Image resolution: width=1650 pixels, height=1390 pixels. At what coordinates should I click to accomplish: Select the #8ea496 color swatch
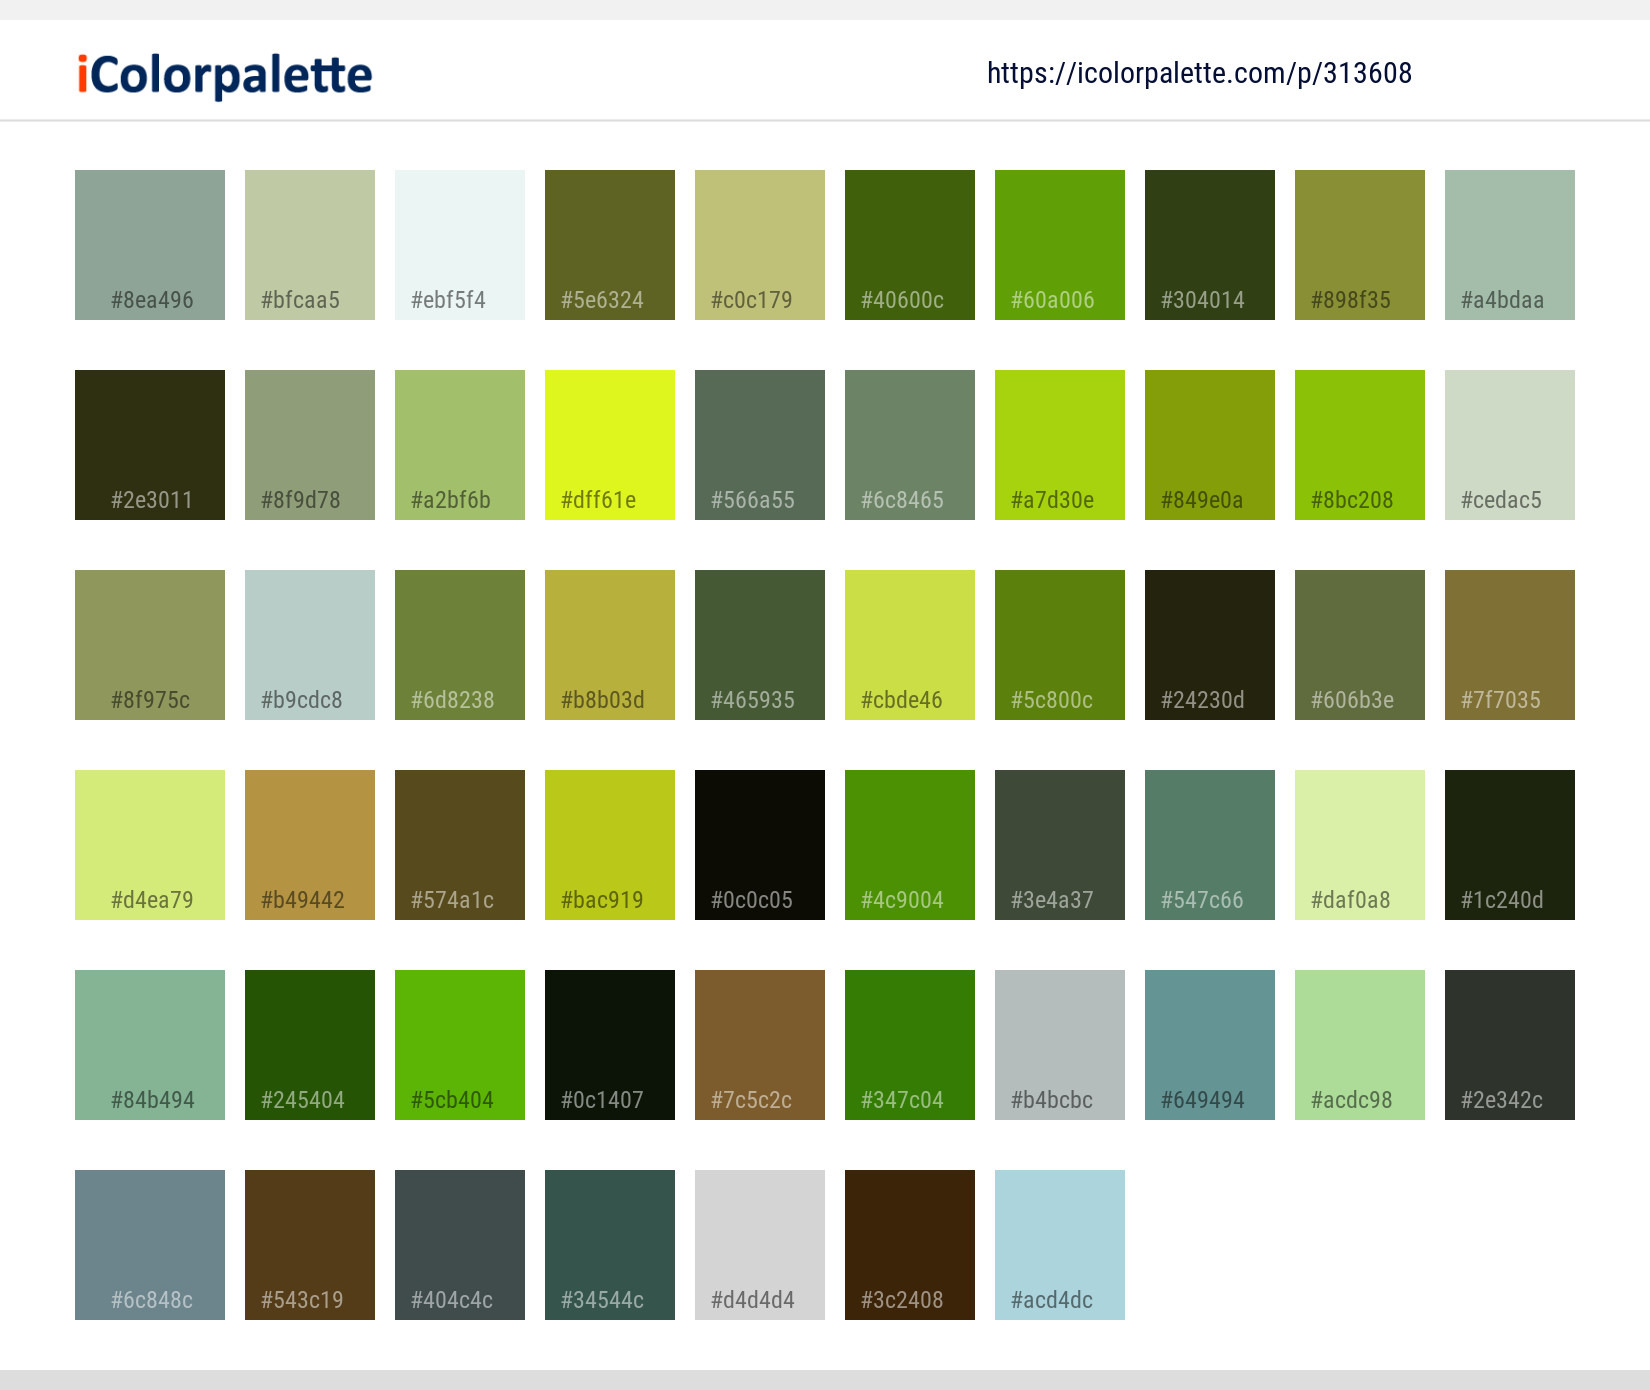click(x=150, y=245)
